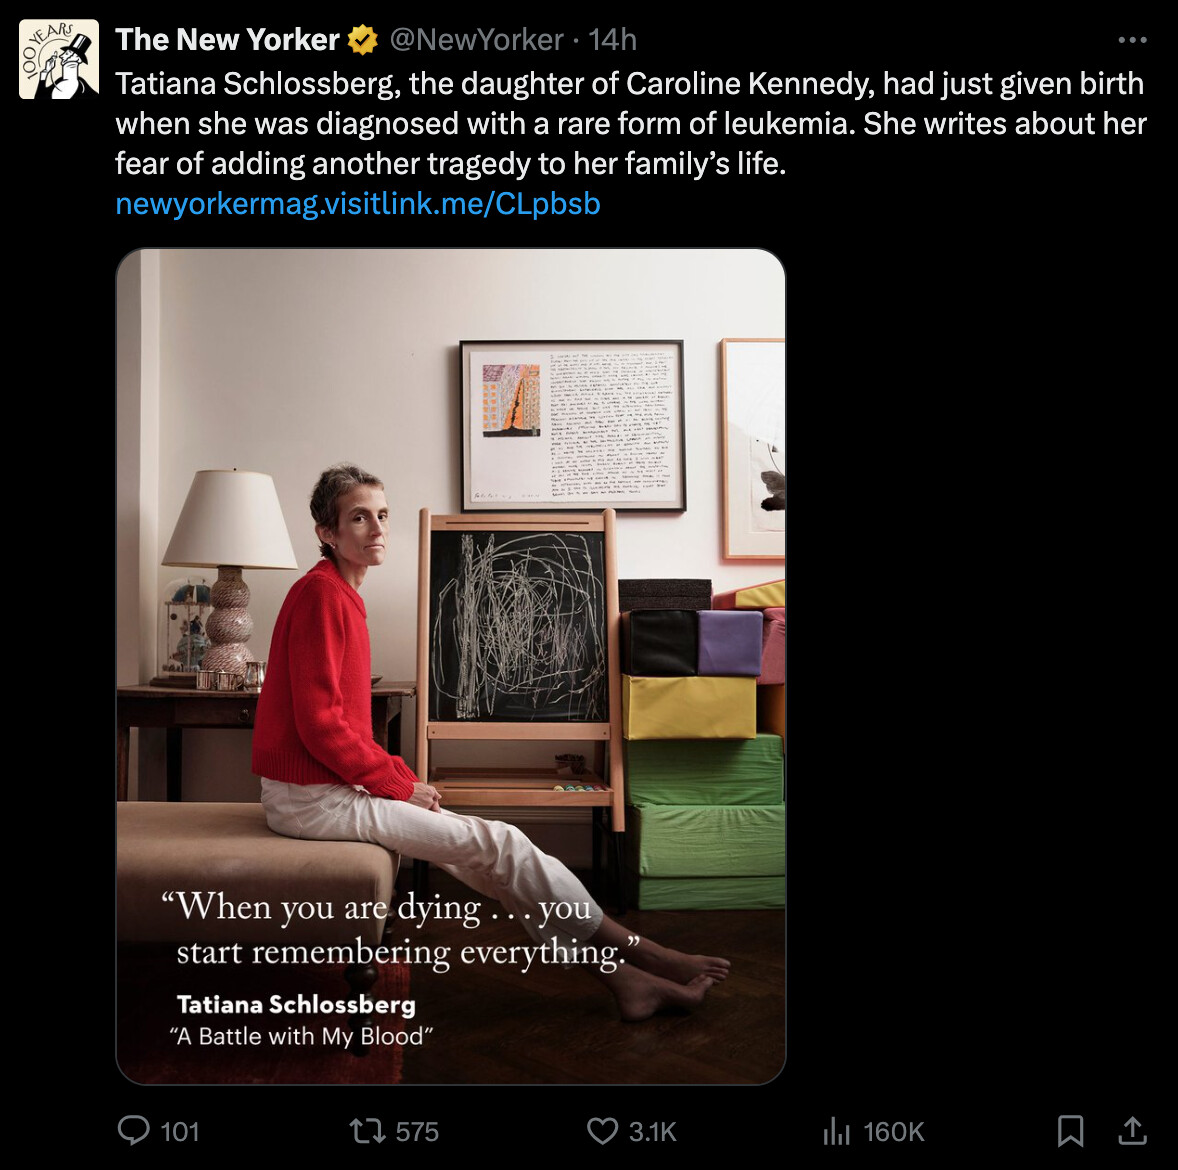The image size is (1178, 1170).
Task: Click the 575 reposts count
Action: (x=417, y=1131)
